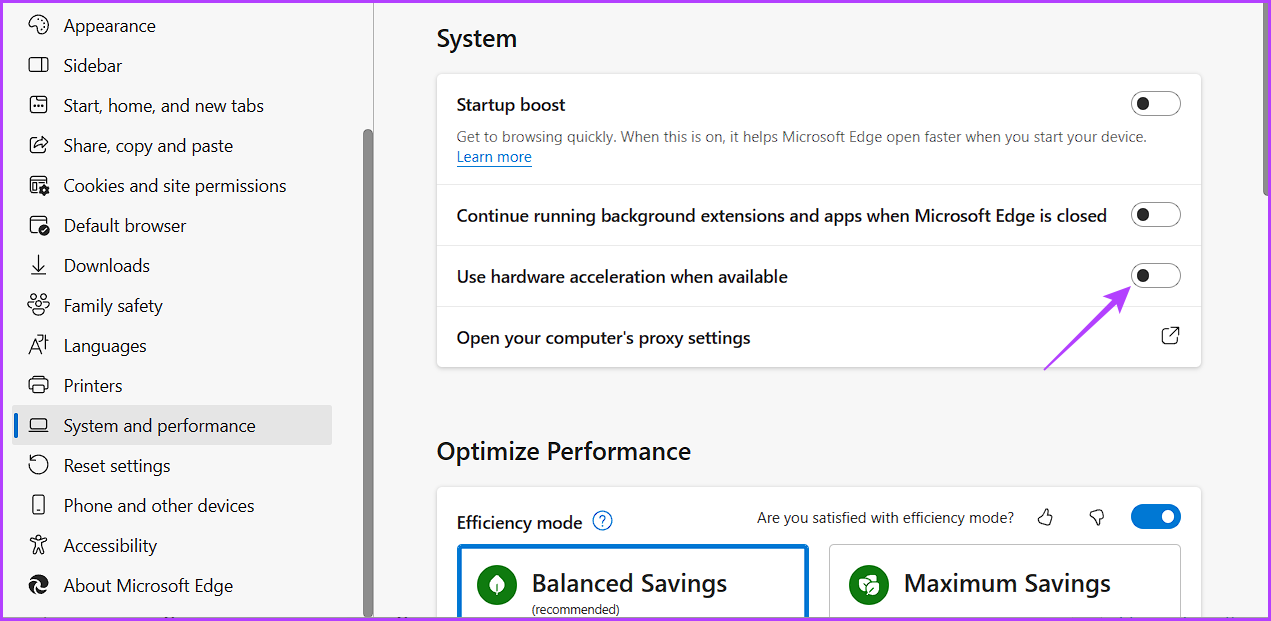Click the Microsoft Edge logo icon

39,585
